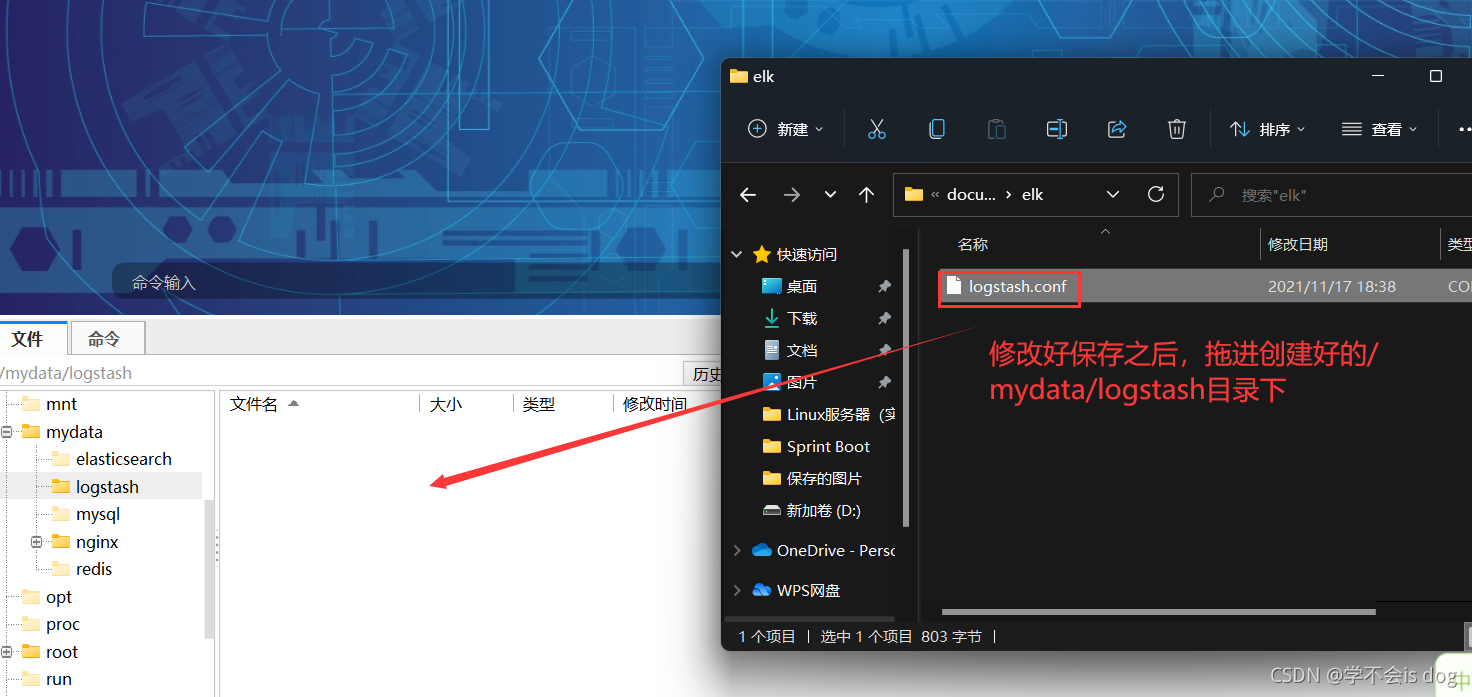1472x697 pixels.
Task: Click the Share icon in the toolbar
Action: tap(1117, 128)
